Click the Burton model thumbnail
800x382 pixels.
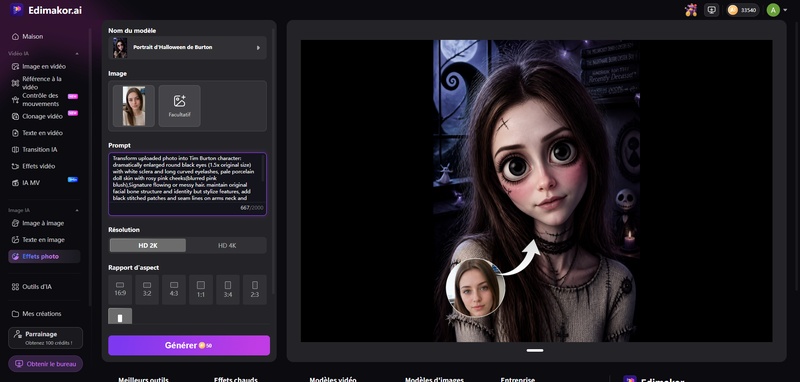coord(120,47)
